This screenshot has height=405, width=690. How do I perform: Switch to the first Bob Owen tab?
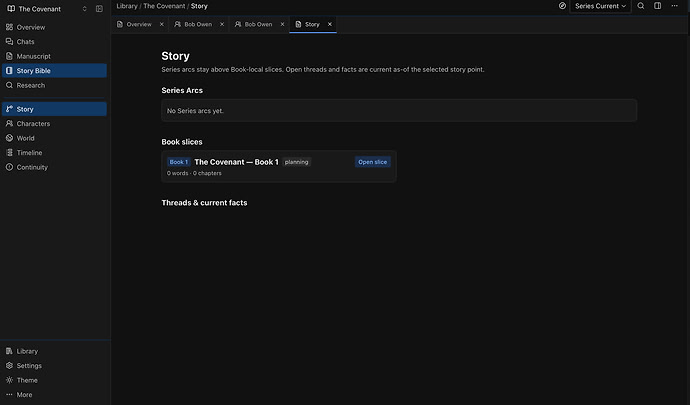[x=198, y=25]
